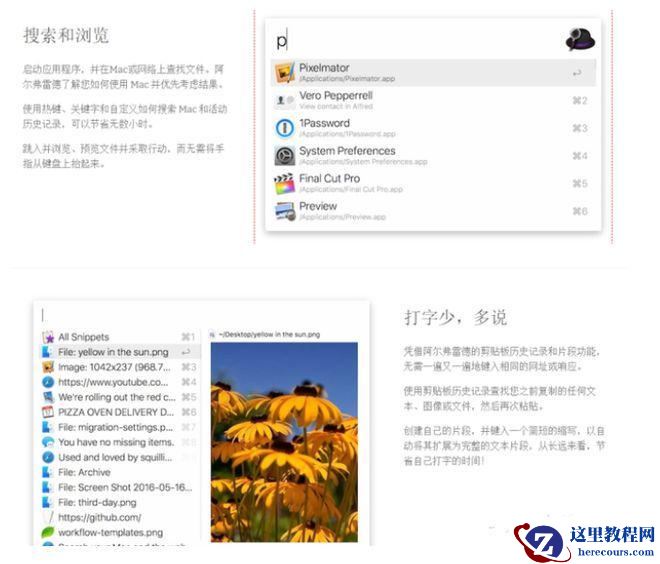Click the file icon beside third-day.png
The height and width of the screenshot is (564, 660).
[48, 503]
